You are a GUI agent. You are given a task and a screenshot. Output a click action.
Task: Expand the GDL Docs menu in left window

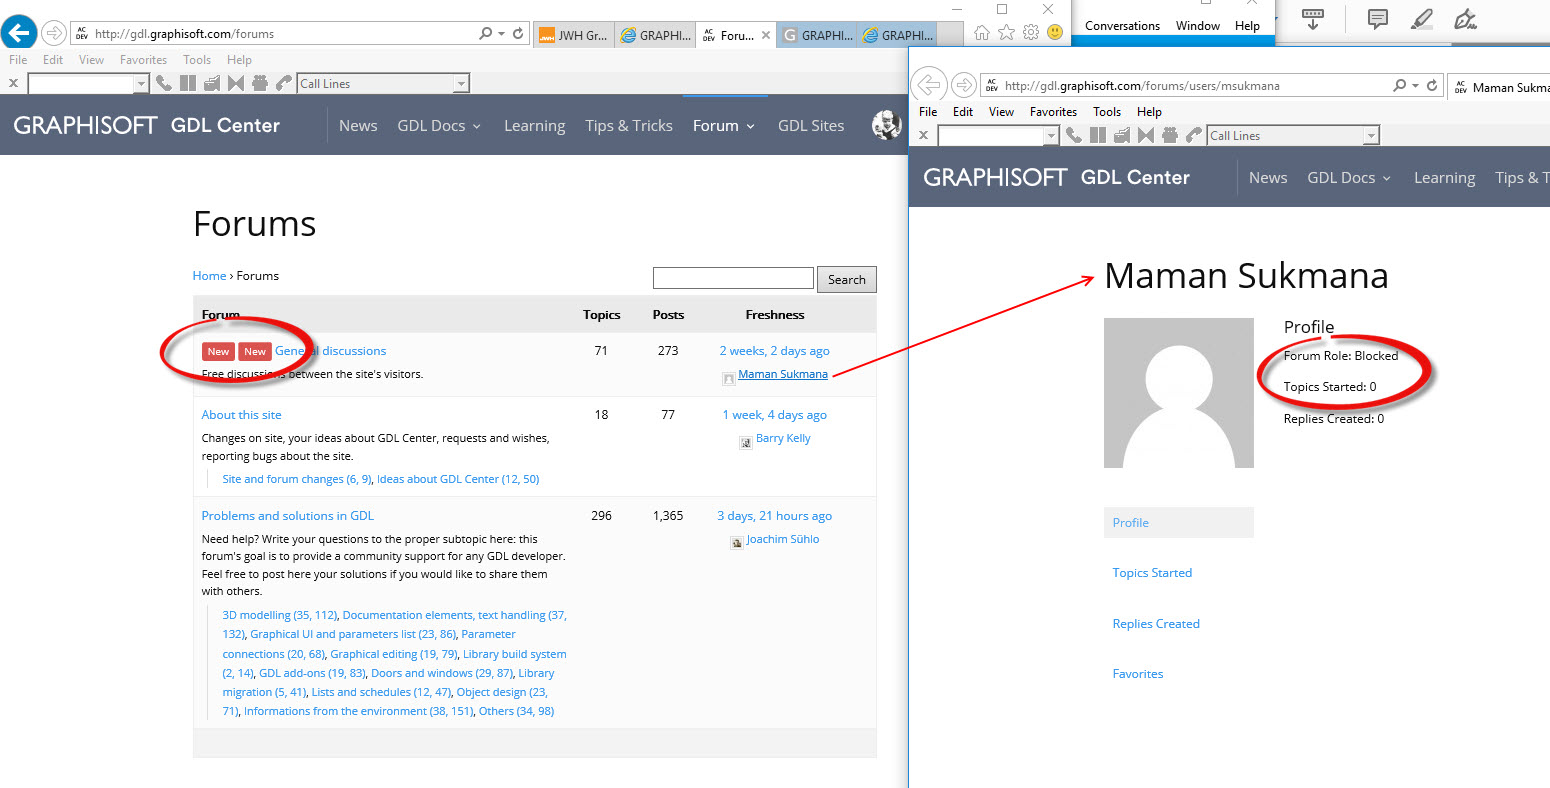click(x=439, y=126)
